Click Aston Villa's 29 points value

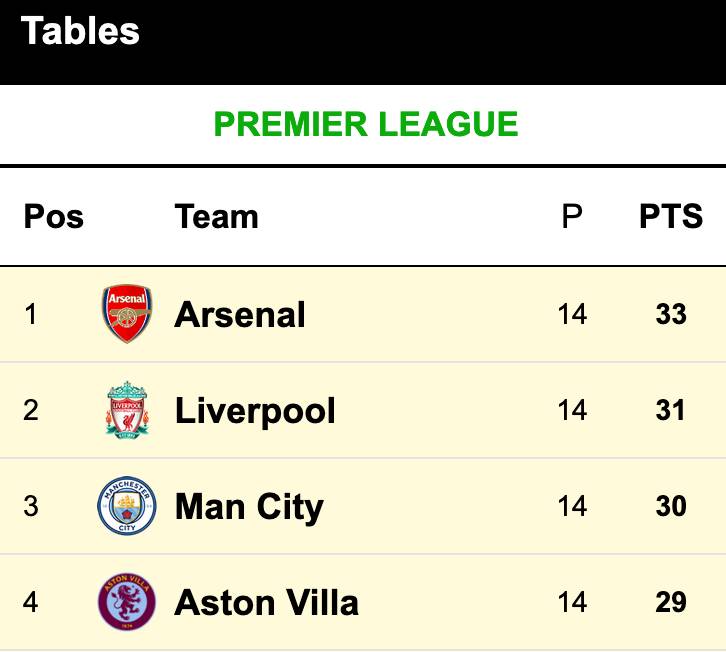[671, 603]
